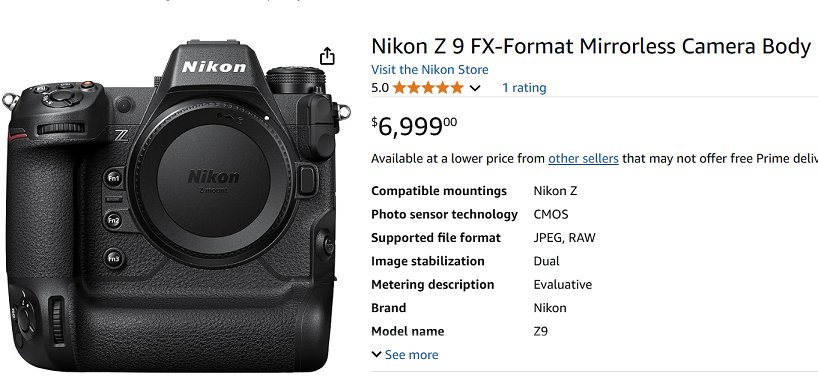Click the chevron next to See more
Viewport: 818px width, 380px height.
(376, 354)
